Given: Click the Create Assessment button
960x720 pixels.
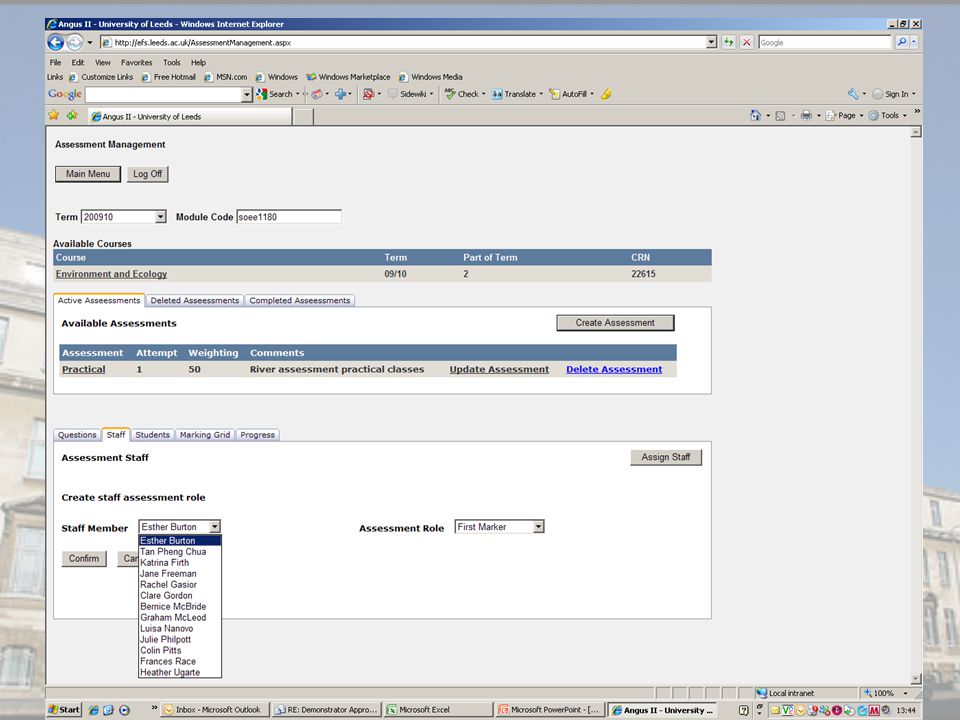Looking at the screenshot, I should 615,323.
